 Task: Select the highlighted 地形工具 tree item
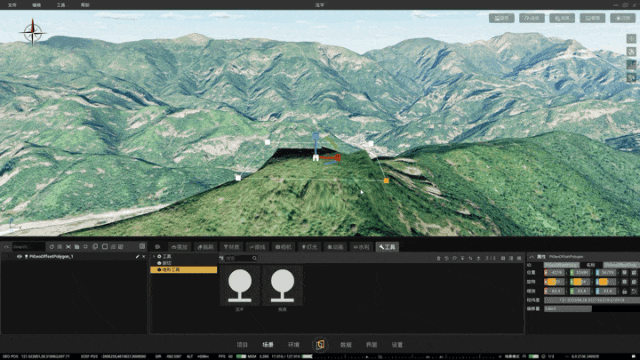[x=184, y=270]
